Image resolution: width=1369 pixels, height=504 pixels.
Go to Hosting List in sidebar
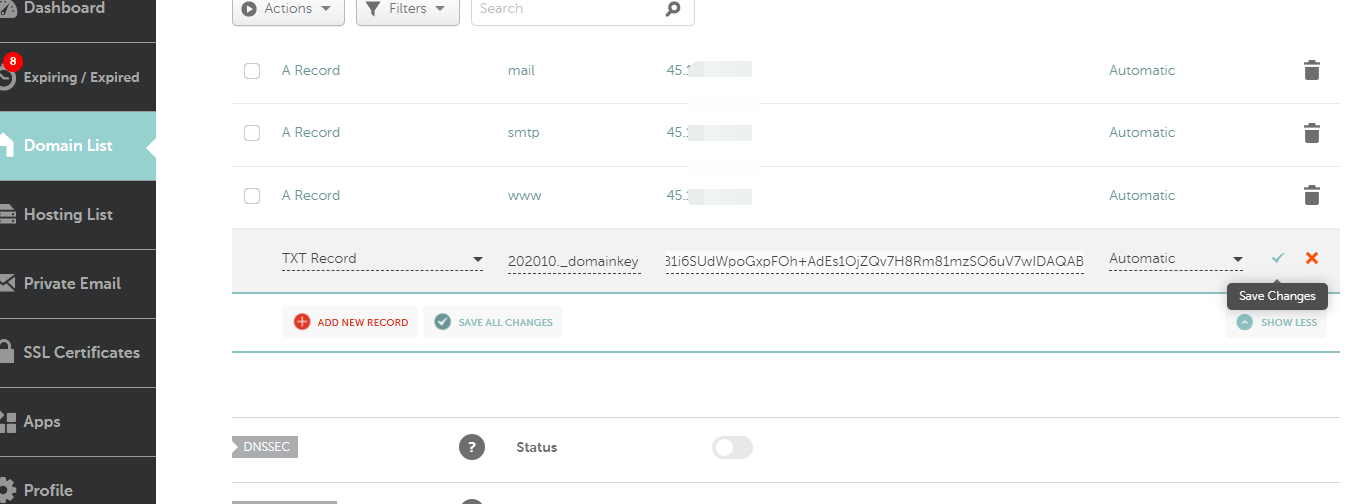(68, 214)
